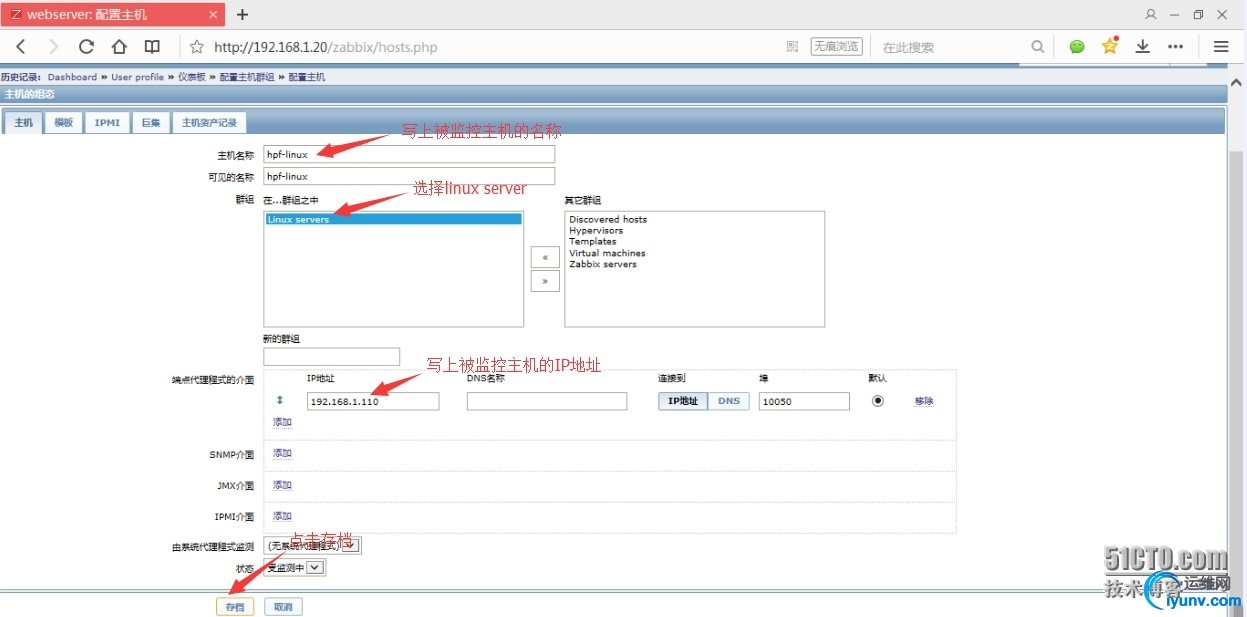Image resolution: width=1247 pixels, height=617 pixels.
Task: Open the proxy monitoring dropdown
Action: coord(312,546)
